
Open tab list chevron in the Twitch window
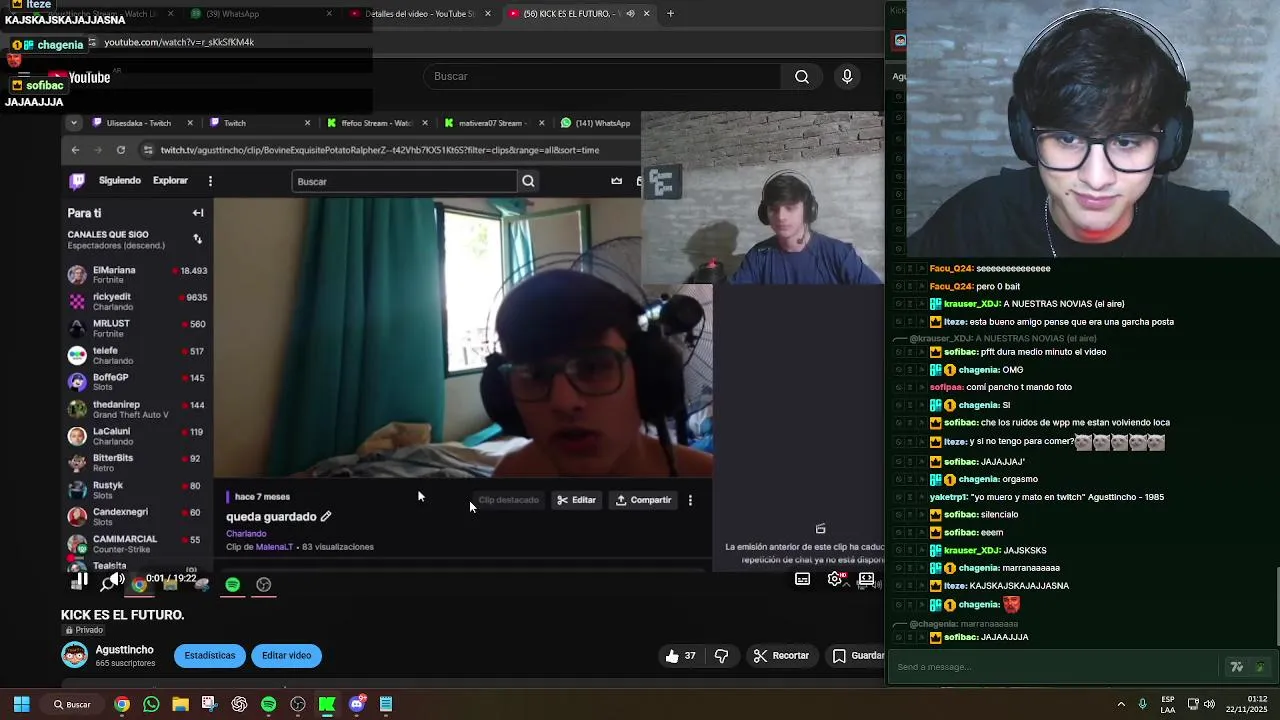click(74, 123)
